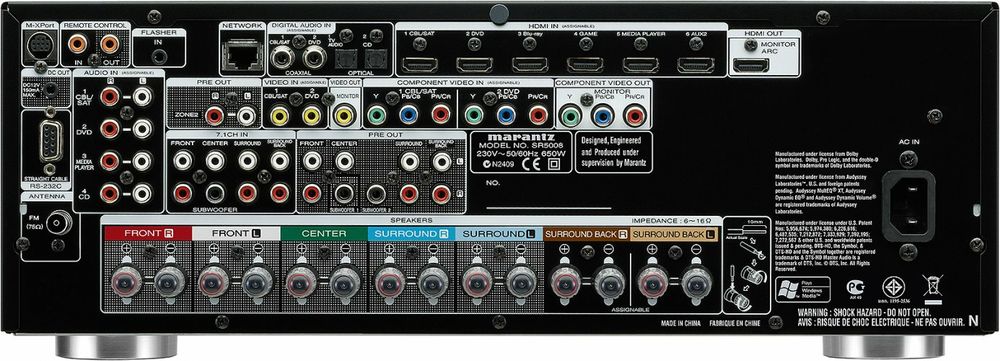
Task: Click the optical 1 TV AUDIO input
Action: pyautogui.click(x=346, y=59)
